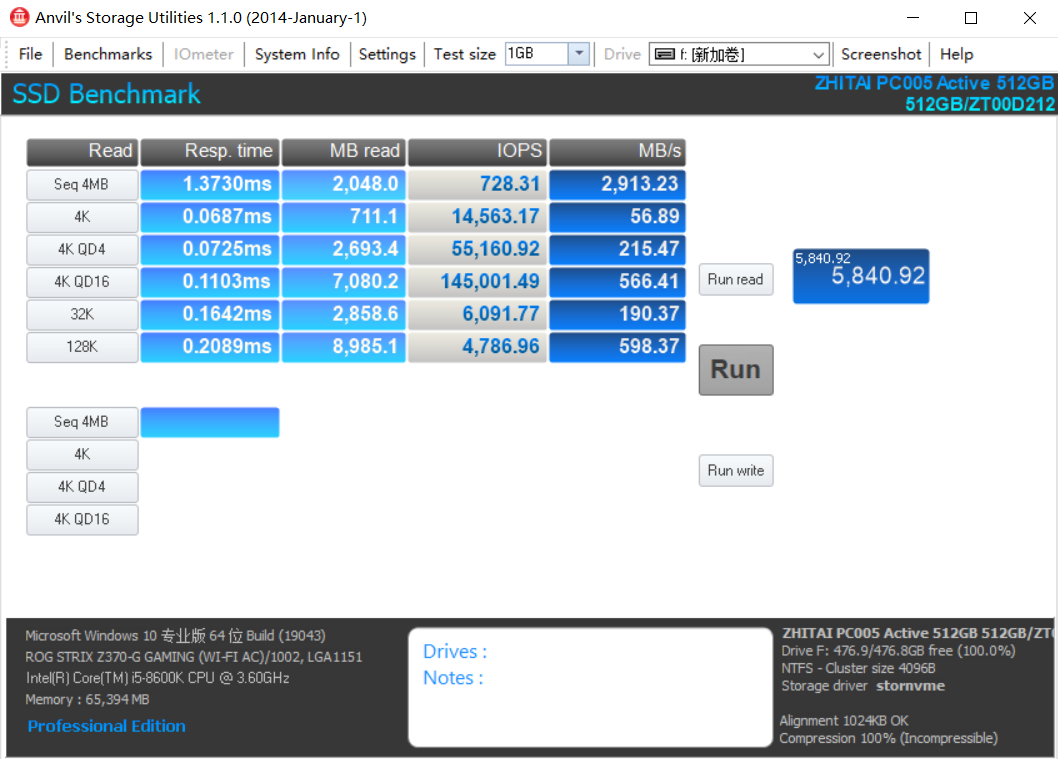Click the read 4K test button

[x=82, y=217]
